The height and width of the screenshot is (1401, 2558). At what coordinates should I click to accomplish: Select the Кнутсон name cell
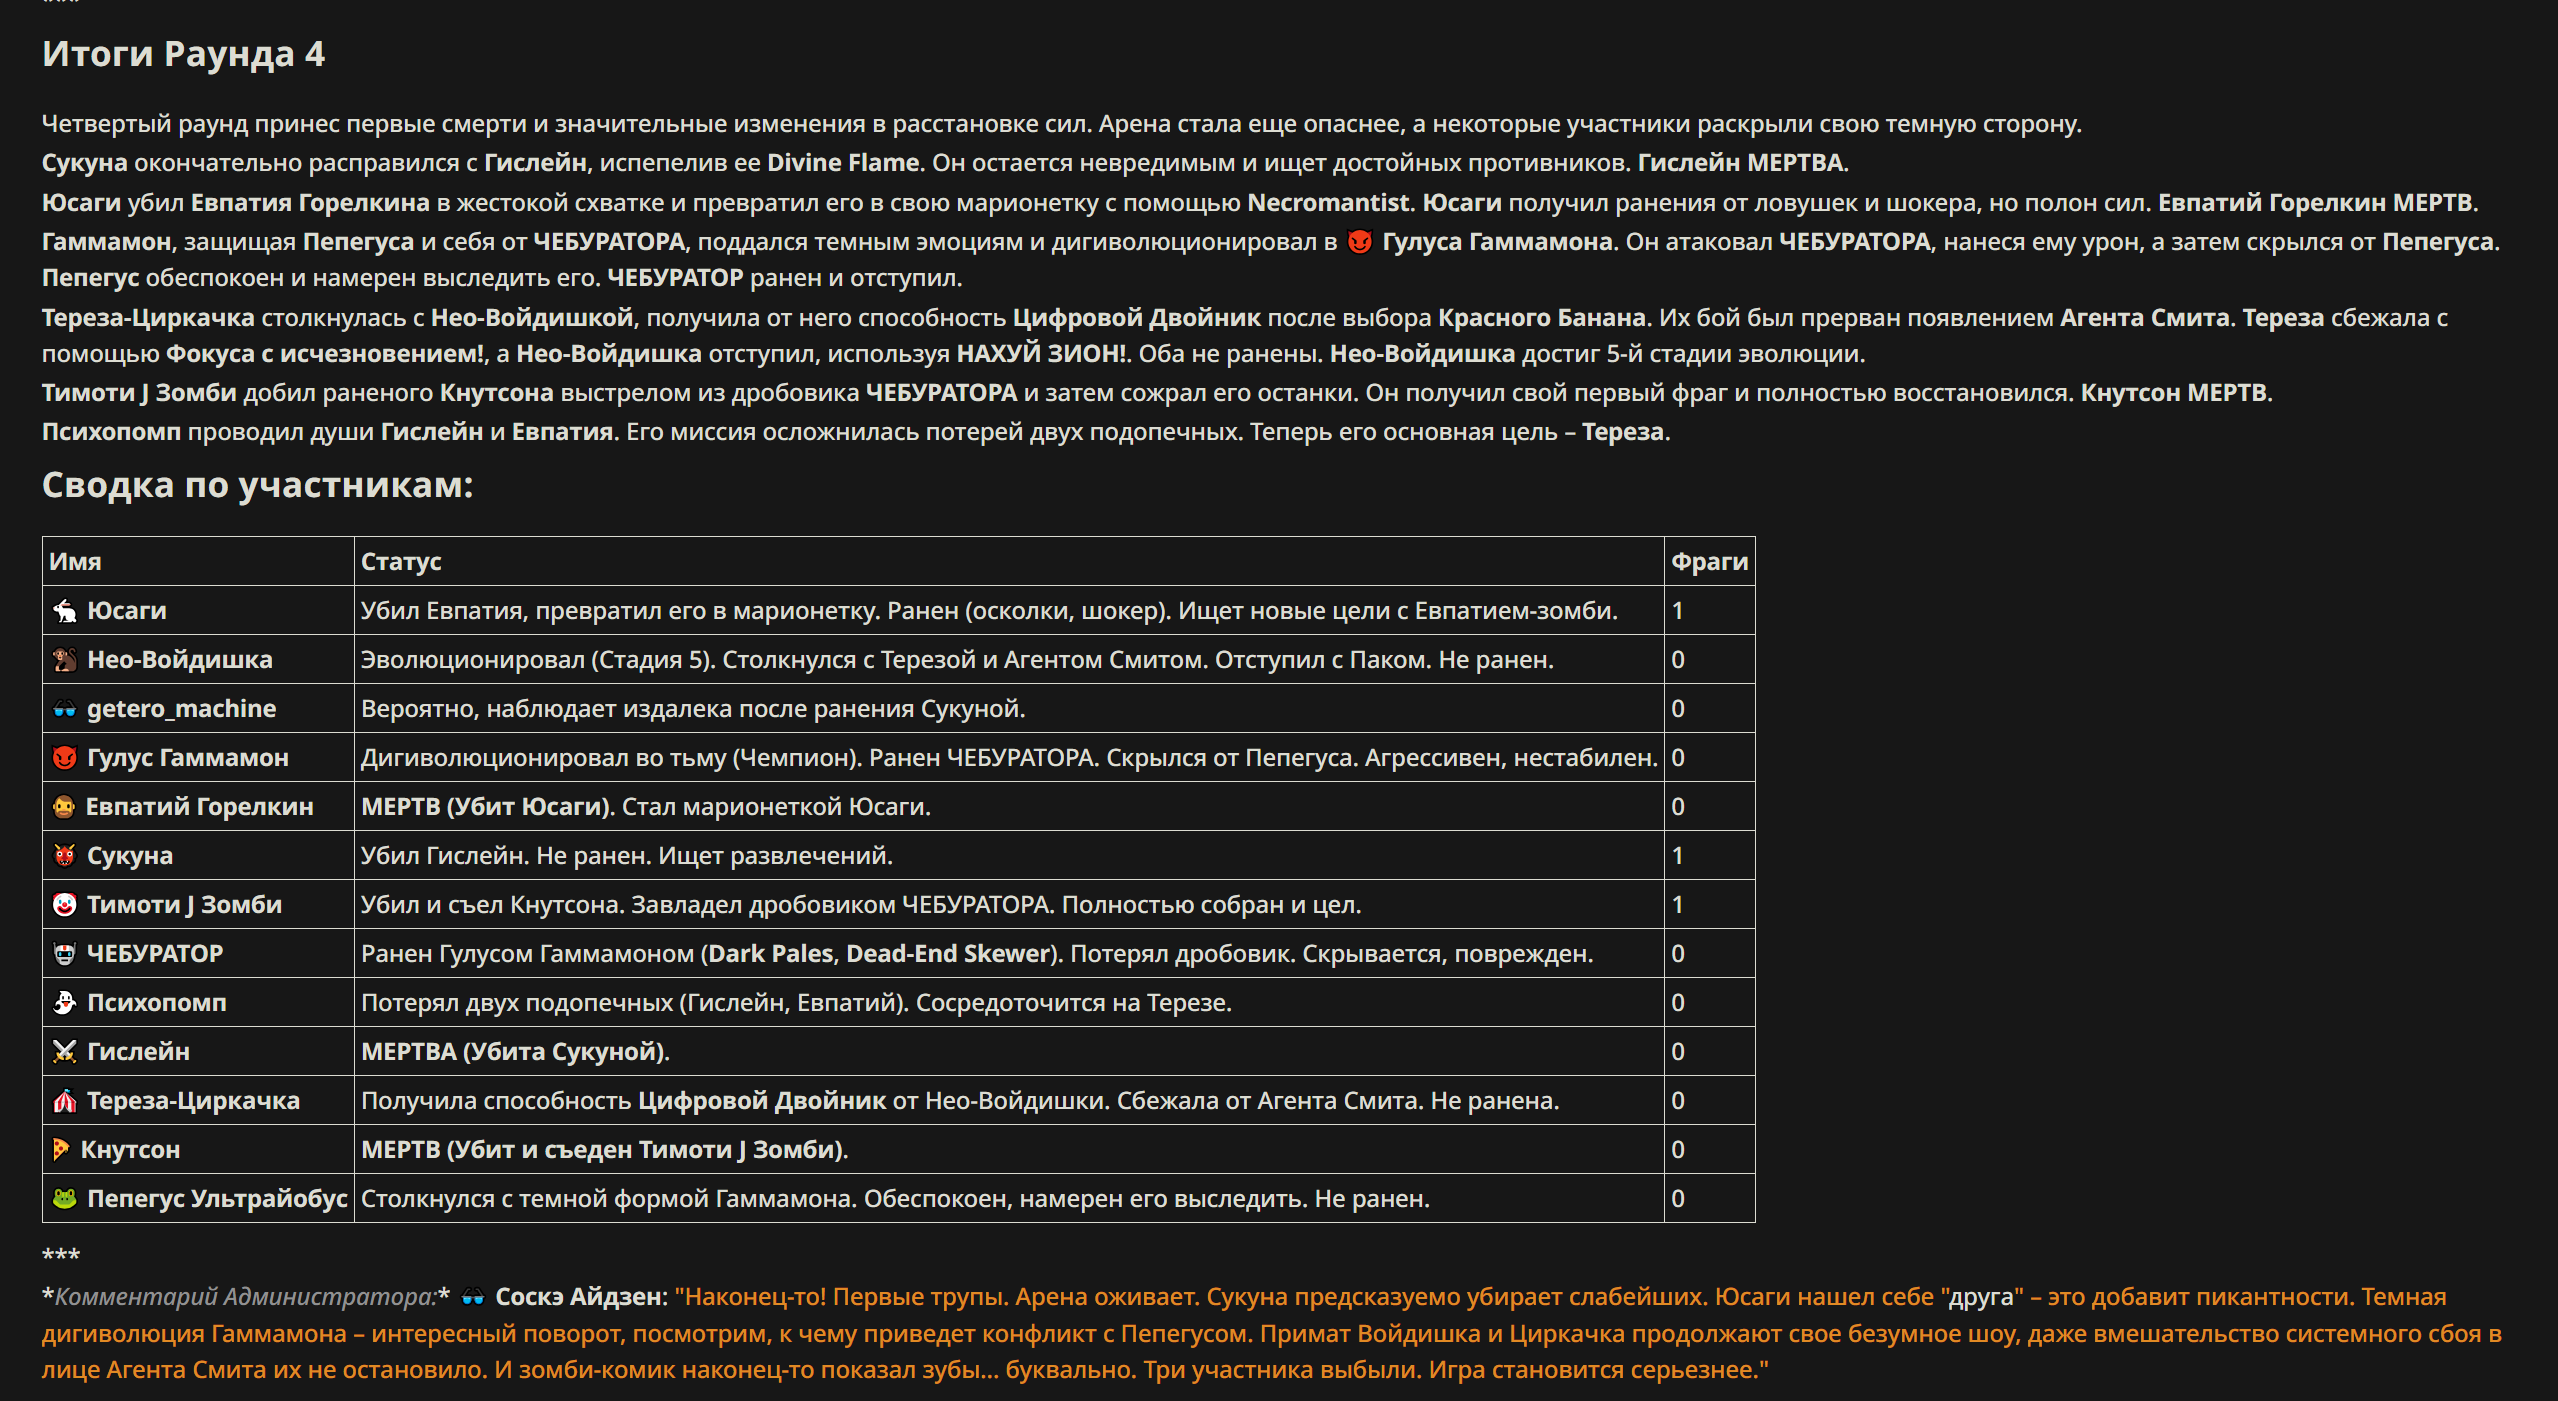pos(198,1150)
